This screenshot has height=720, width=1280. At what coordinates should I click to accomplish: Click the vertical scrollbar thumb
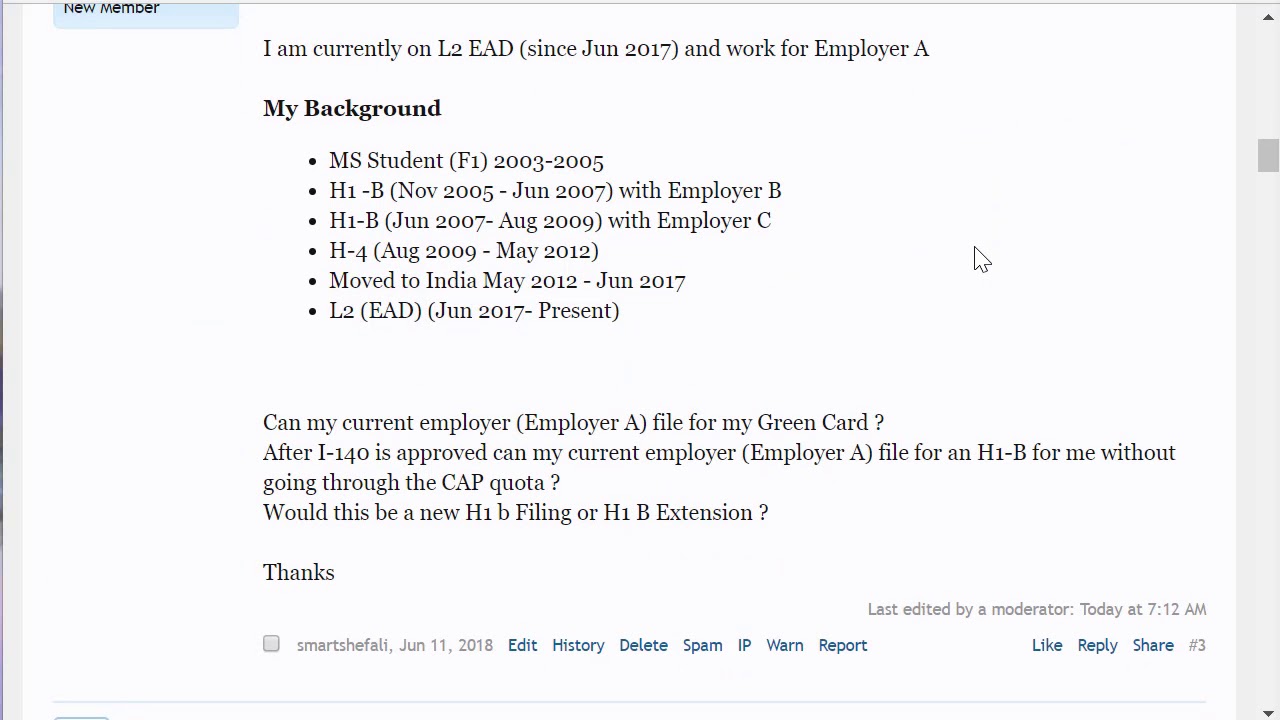pyautogui.click(x=1268, y=156)
